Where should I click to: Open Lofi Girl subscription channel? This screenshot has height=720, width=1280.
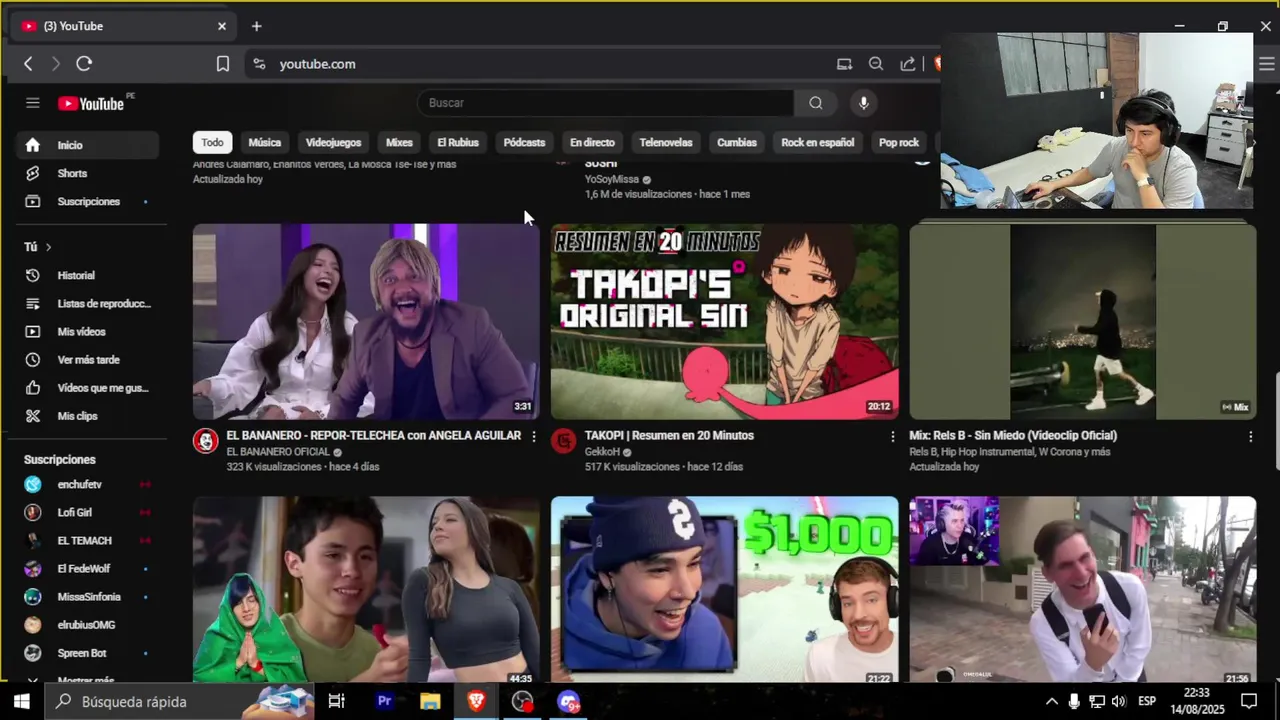87,512
